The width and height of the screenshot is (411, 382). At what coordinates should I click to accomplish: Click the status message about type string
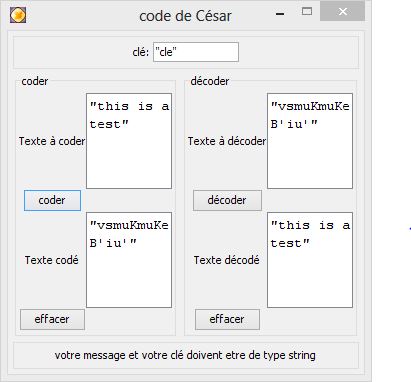coord(185,355)
